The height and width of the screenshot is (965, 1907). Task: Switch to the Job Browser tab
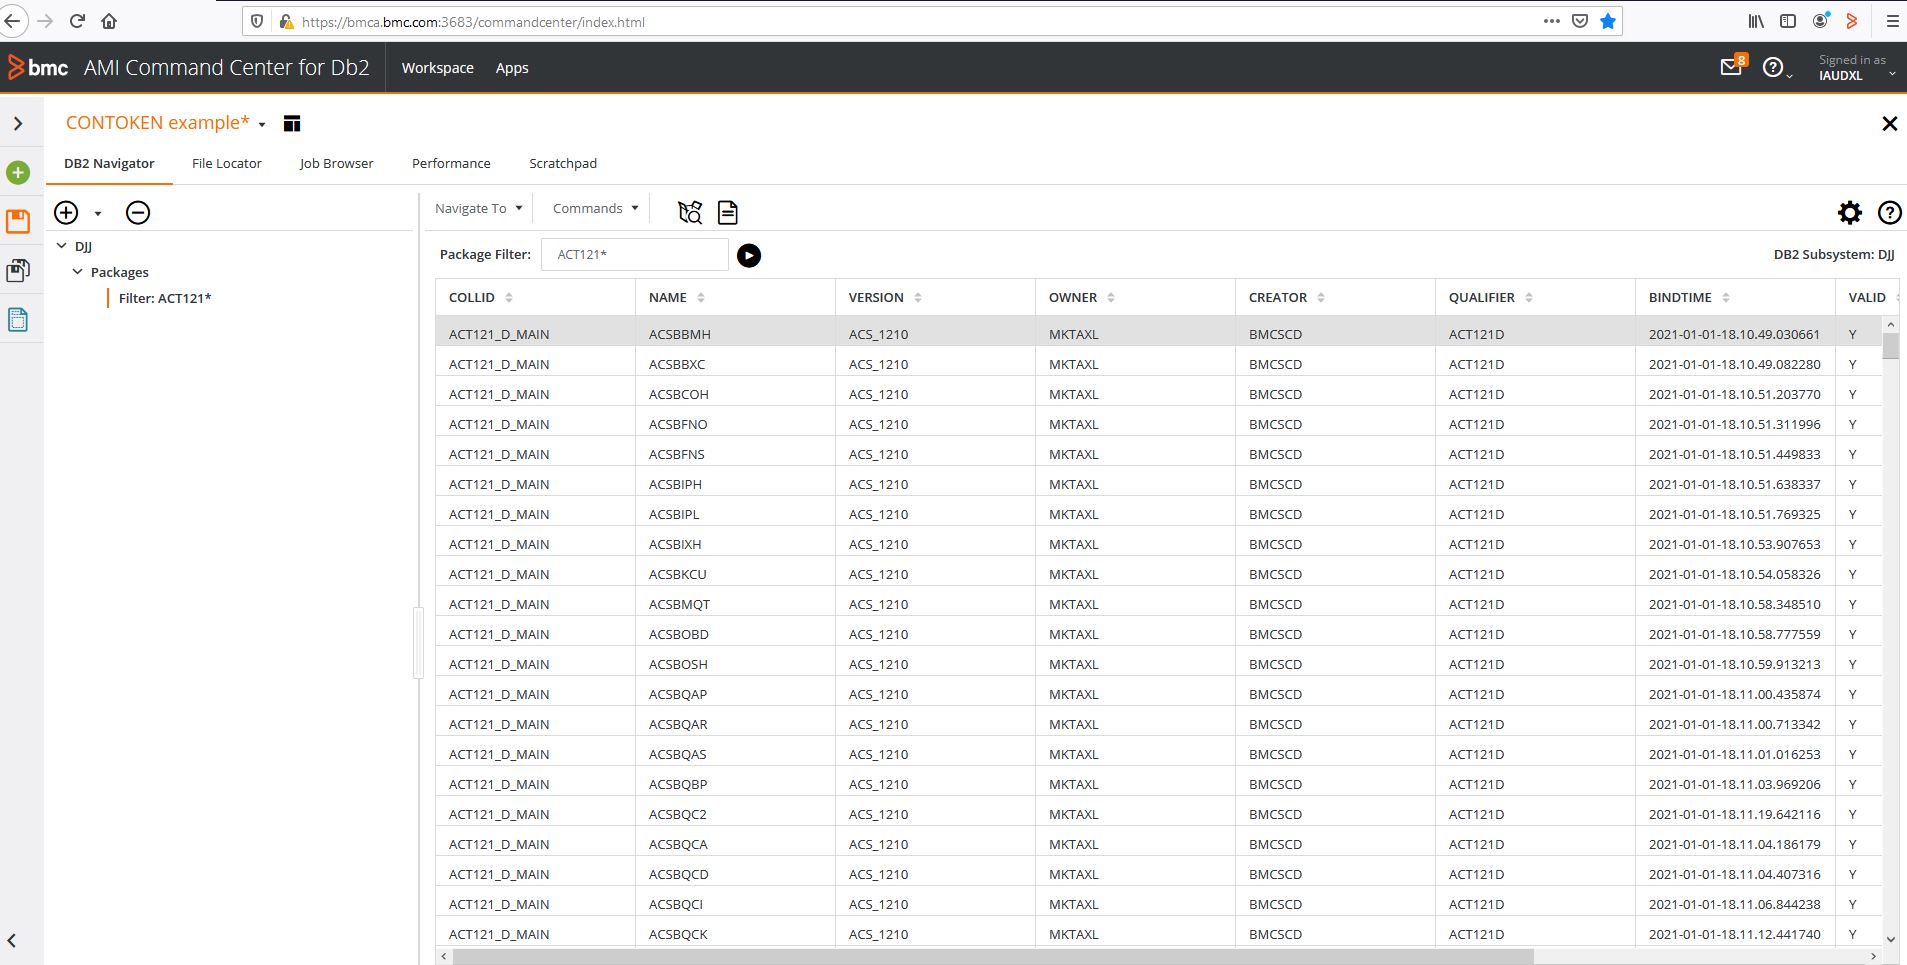pyautogui.click(x=336, y=163)
